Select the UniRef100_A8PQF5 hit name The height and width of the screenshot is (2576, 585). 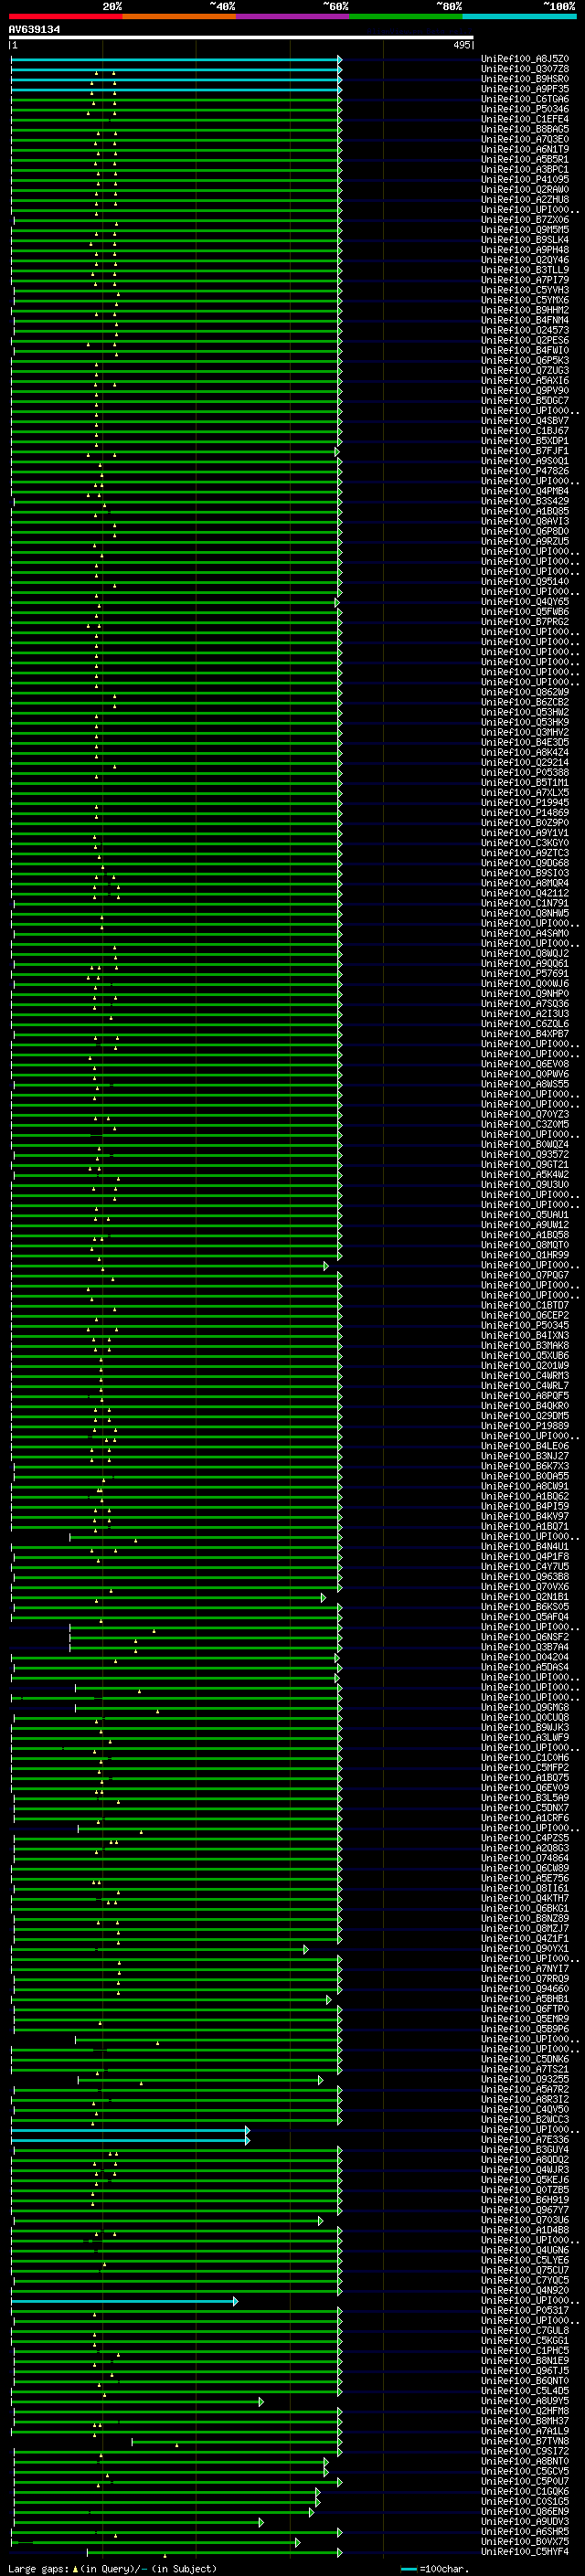coord(525,1396)
